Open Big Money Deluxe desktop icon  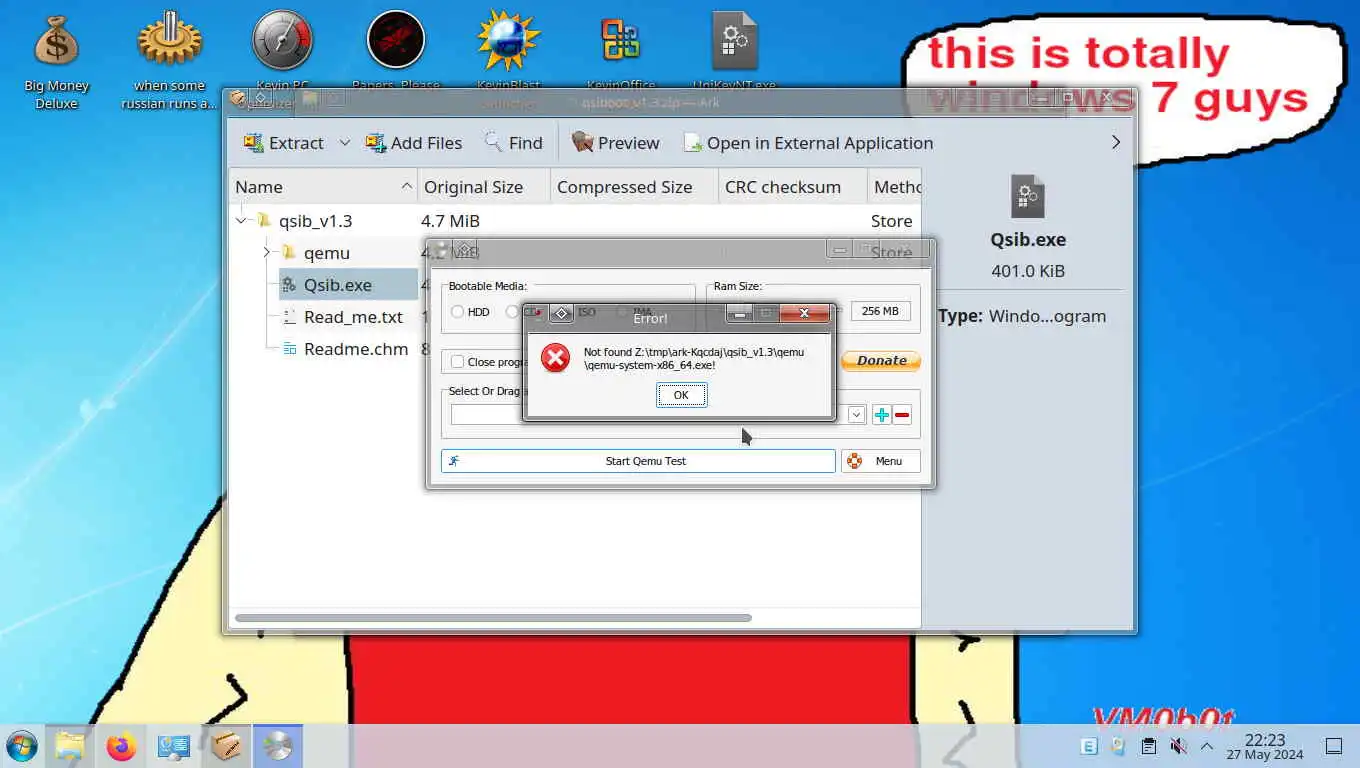pos(56,60)
